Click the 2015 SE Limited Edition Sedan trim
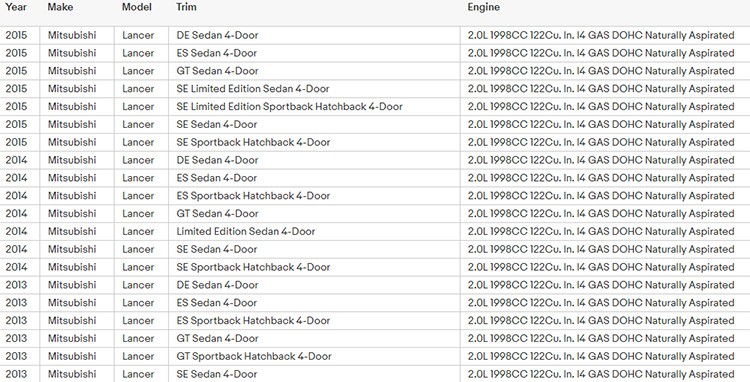750x382 pixels. pyautogui.click(x=253, y=89)
